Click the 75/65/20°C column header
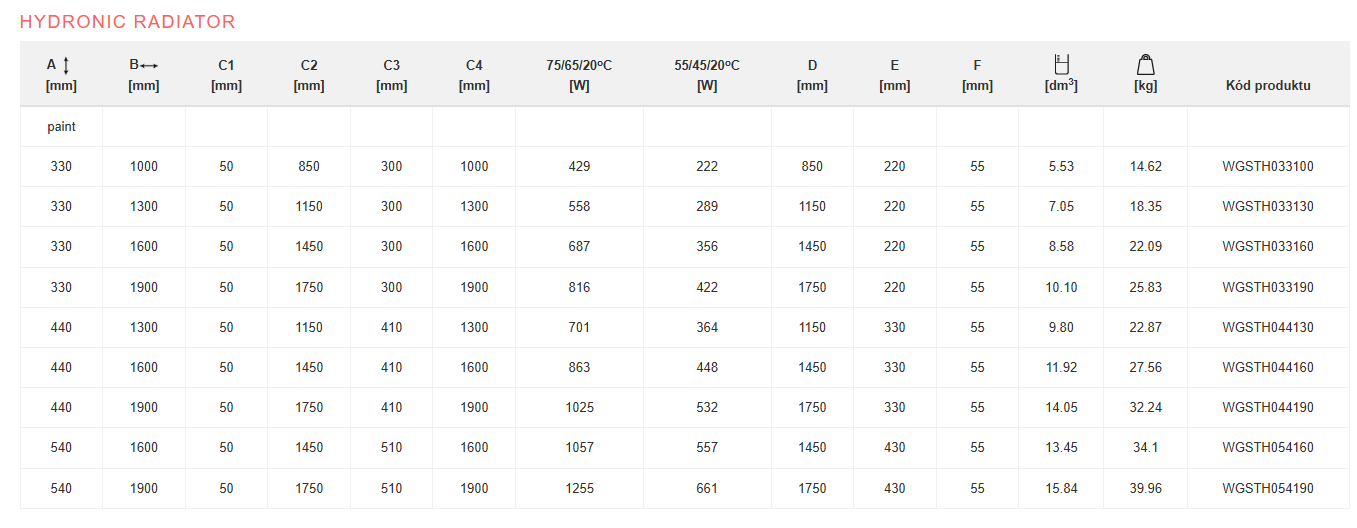The image size is (1357, 528). click(x=578, y=75)
